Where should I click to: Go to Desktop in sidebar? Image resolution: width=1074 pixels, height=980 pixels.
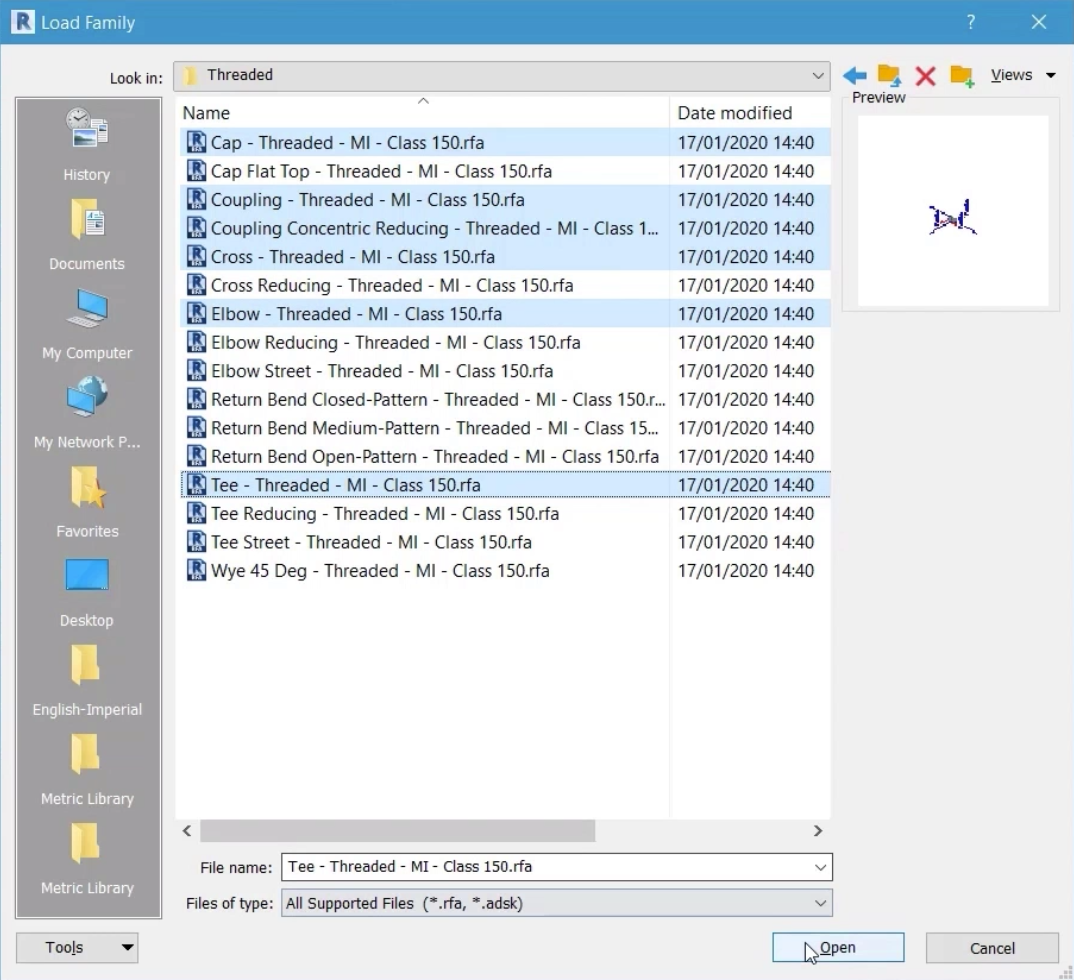[87, 592]
